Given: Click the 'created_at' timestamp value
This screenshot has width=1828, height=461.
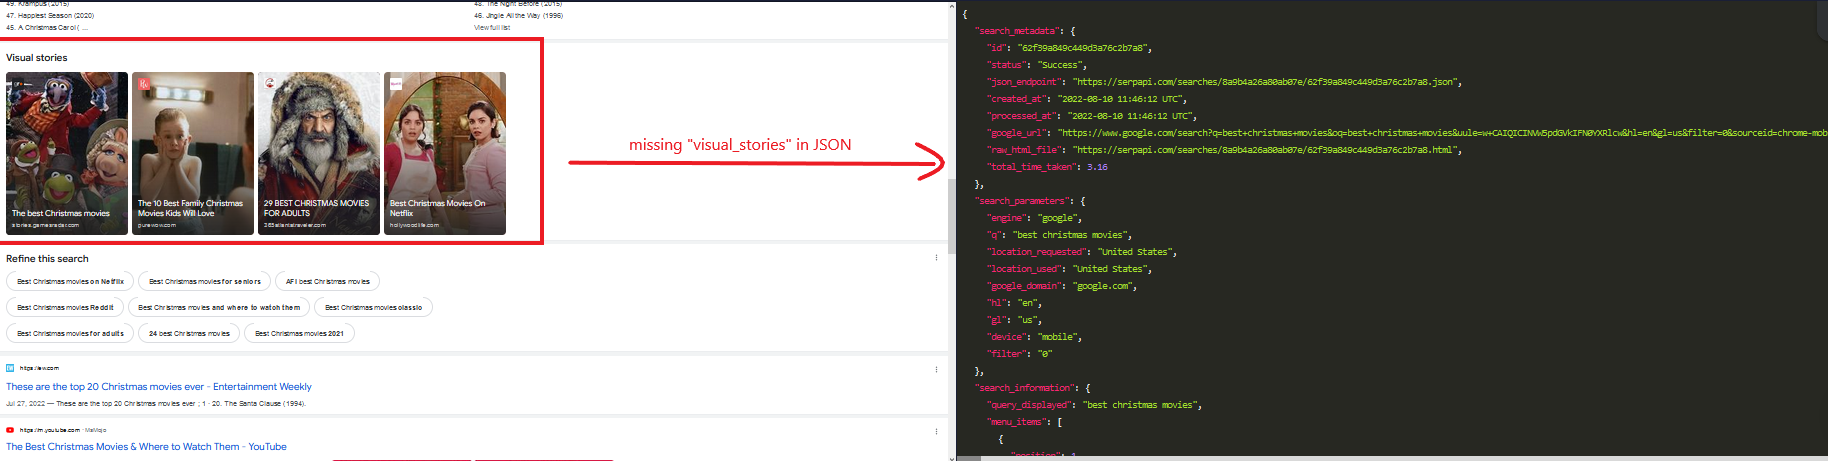Looking at the screenshot, I should tap(1120, 99).
